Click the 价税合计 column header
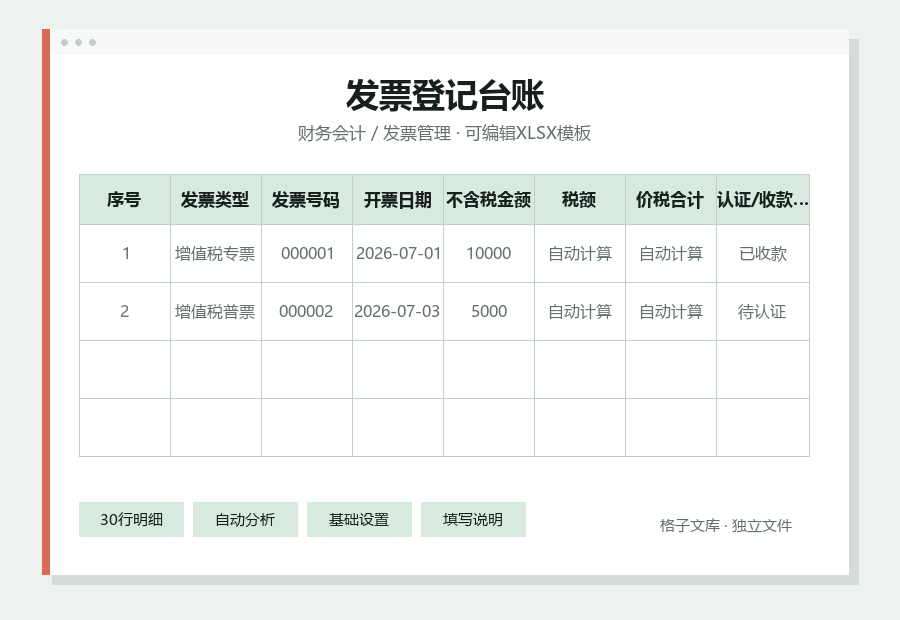 pyautogui.click(x=671, y=200)
